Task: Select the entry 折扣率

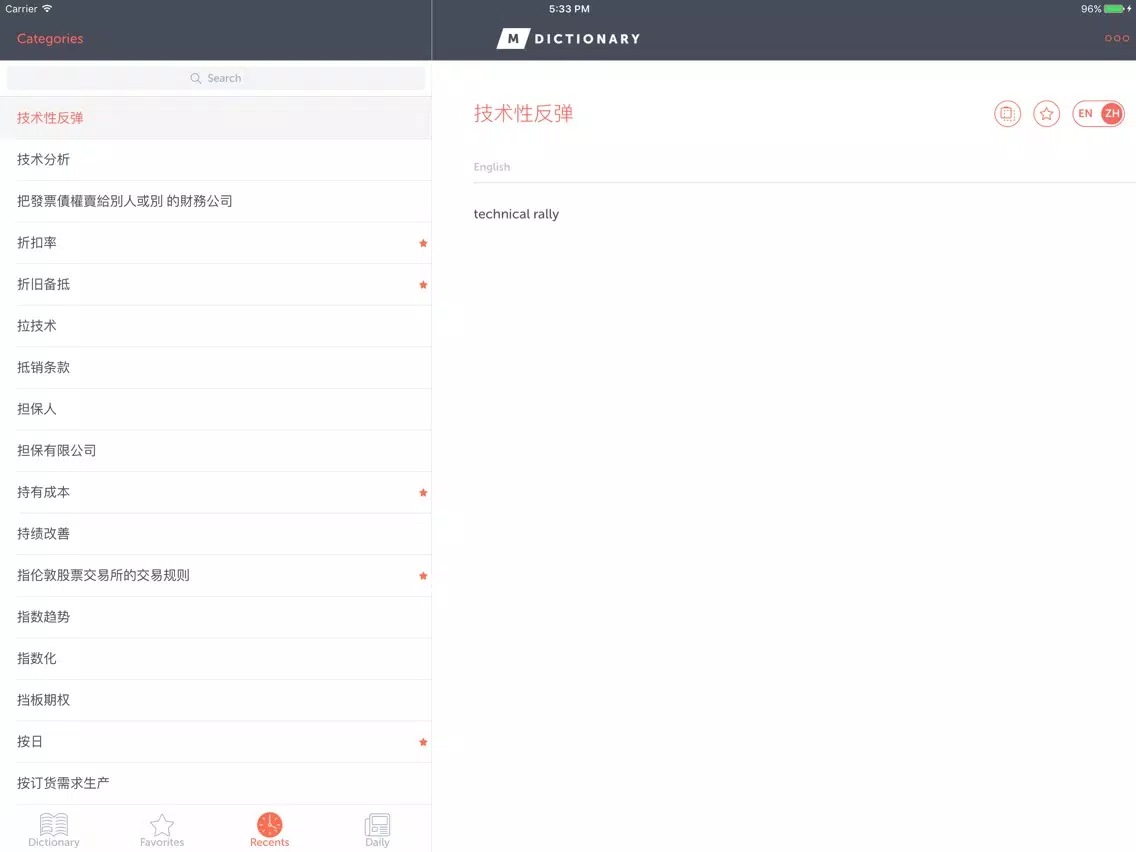Action: click(x=216, y=243)
